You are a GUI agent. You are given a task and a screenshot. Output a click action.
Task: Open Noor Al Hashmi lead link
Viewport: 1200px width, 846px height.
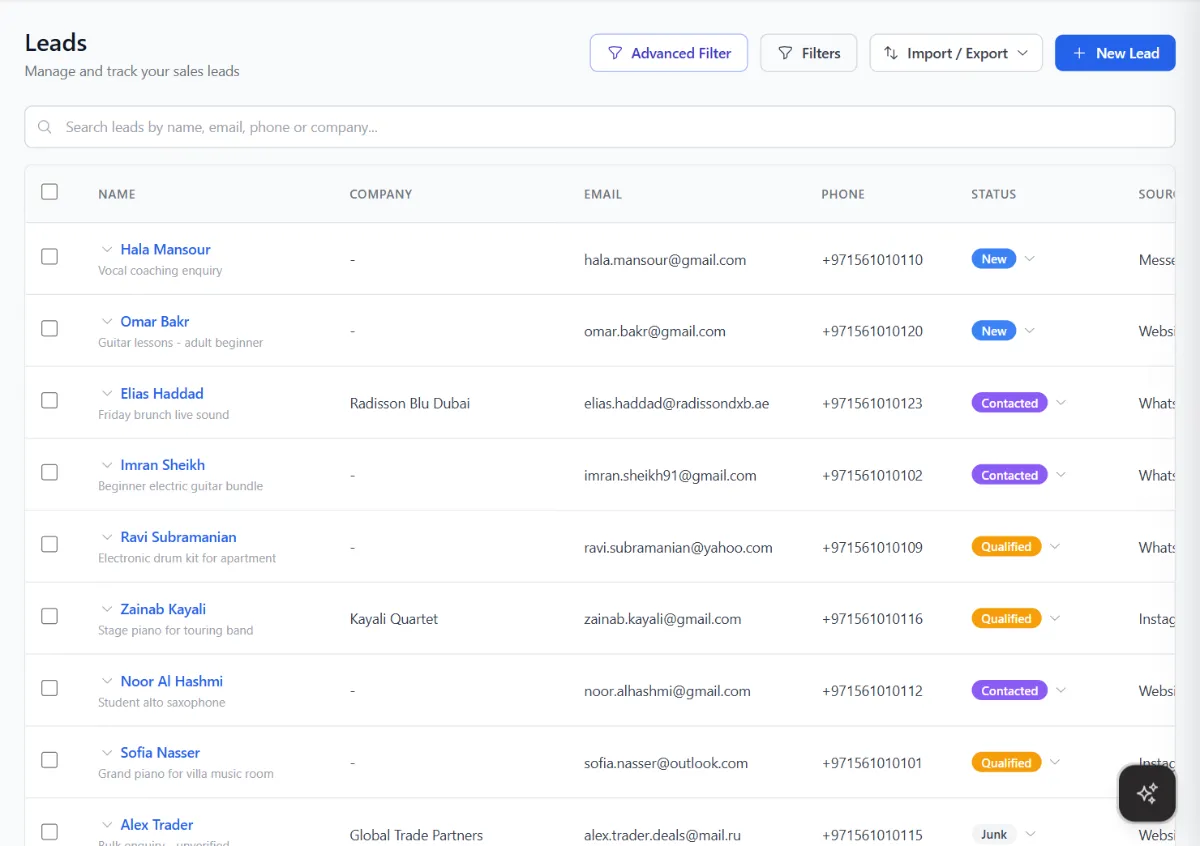171,681
